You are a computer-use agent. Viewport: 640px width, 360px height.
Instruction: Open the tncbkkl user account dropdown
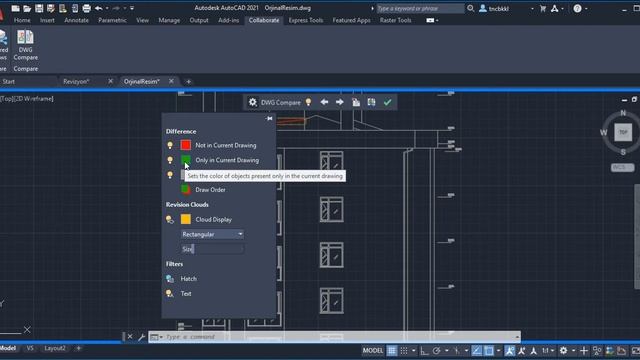(x=532, y=8)
